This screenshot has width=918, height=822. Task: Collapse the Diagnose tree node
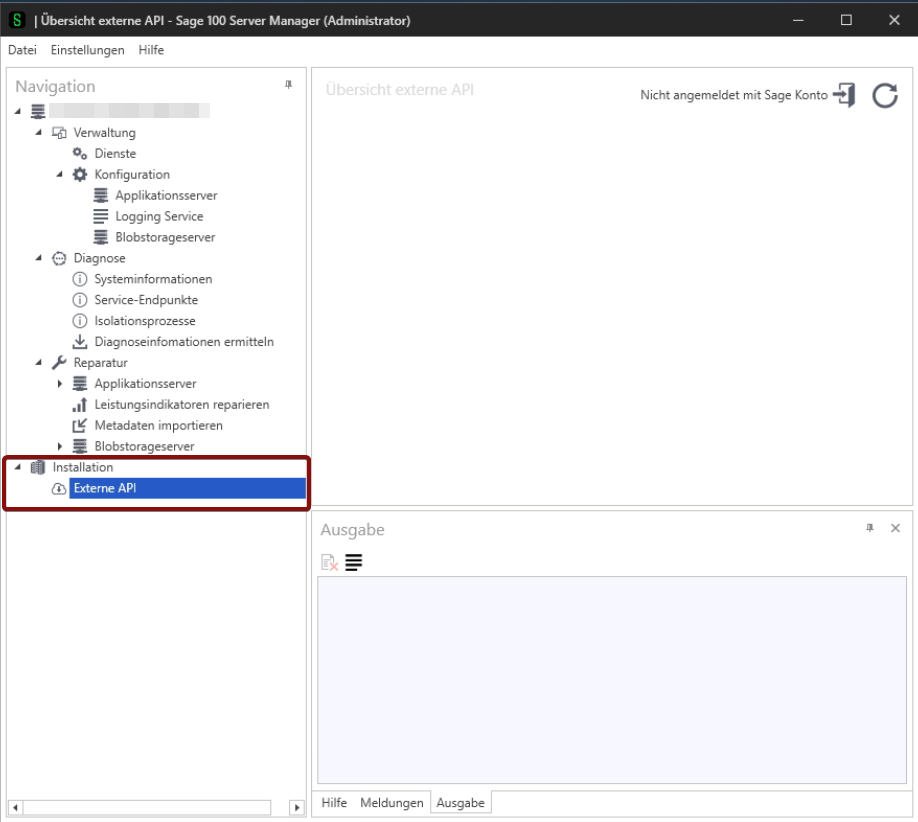[x=39, y=258]
